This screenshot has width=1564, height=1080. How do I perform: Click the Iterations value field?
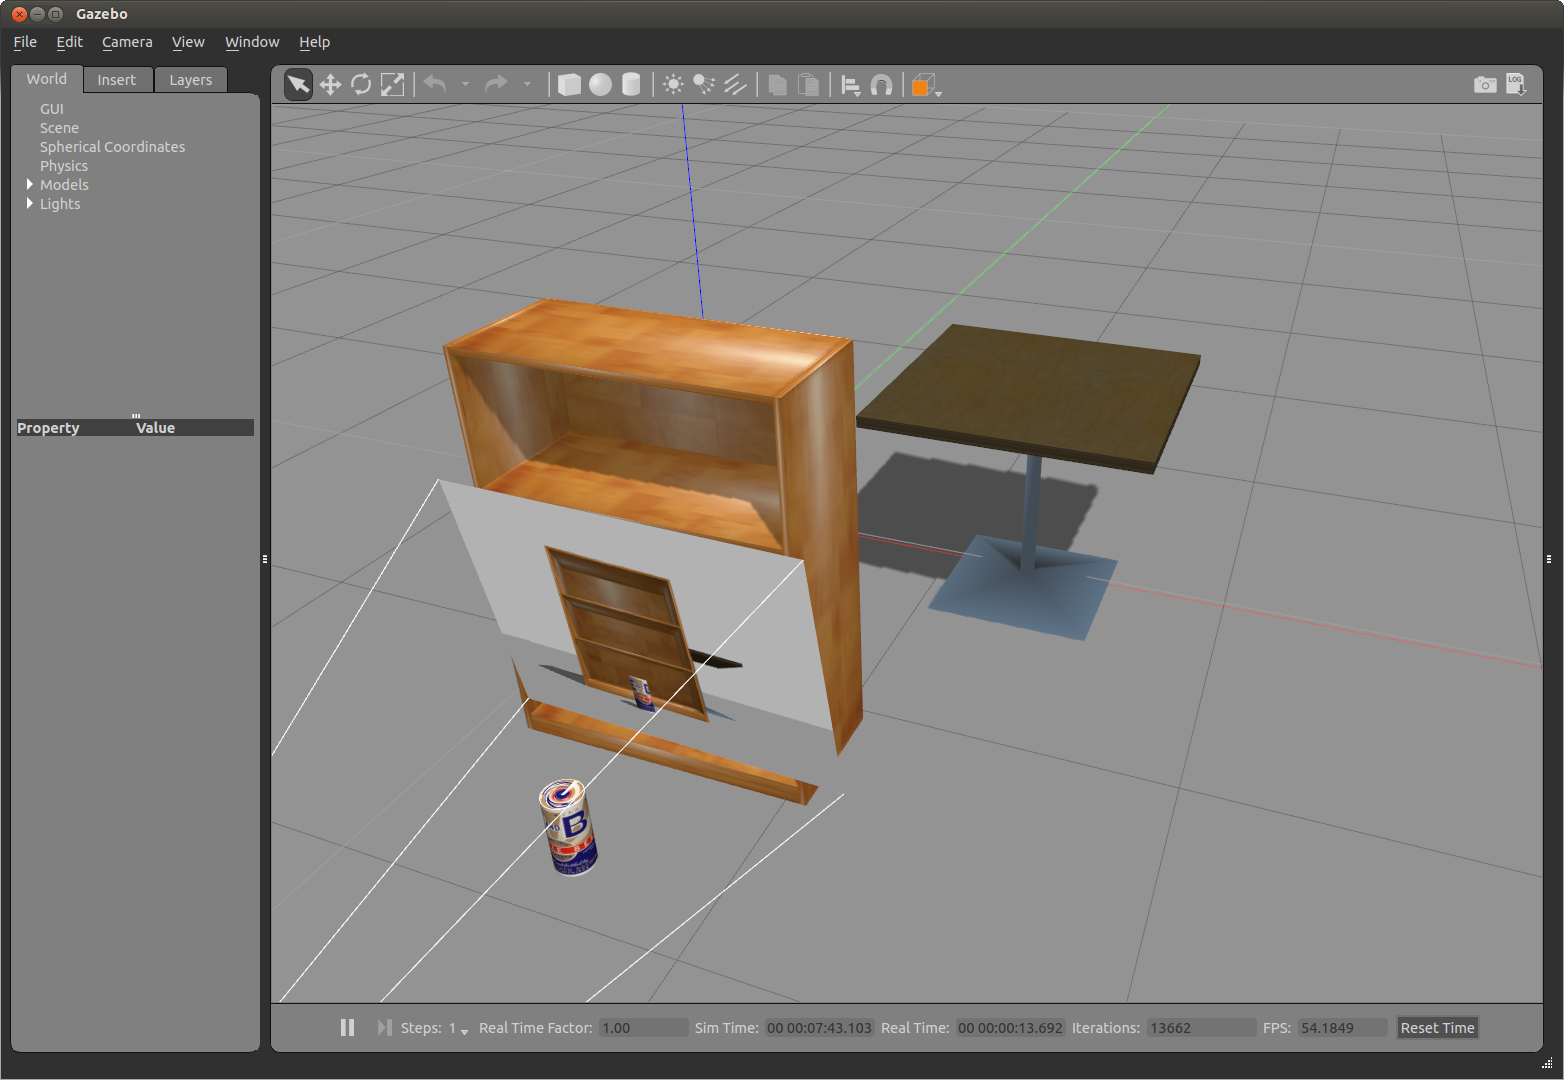[1201, 1028]
